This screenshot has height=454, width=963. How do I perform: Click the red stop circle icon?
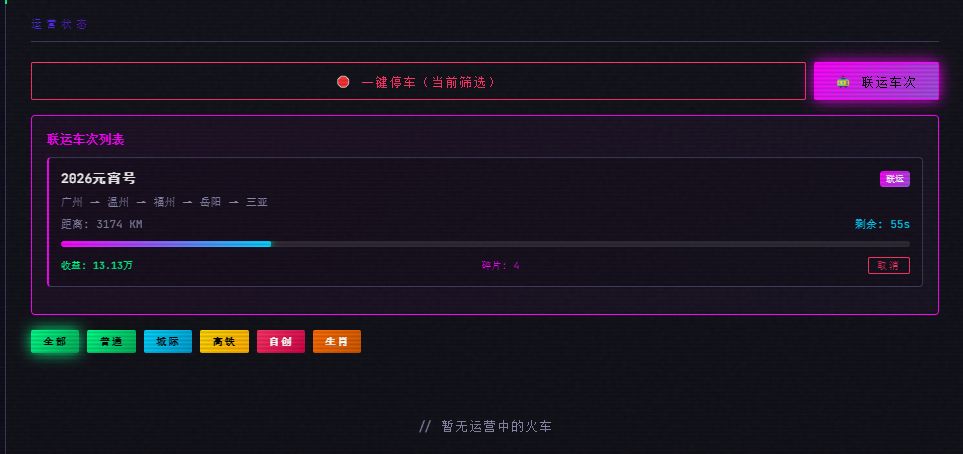click(343, 82)
